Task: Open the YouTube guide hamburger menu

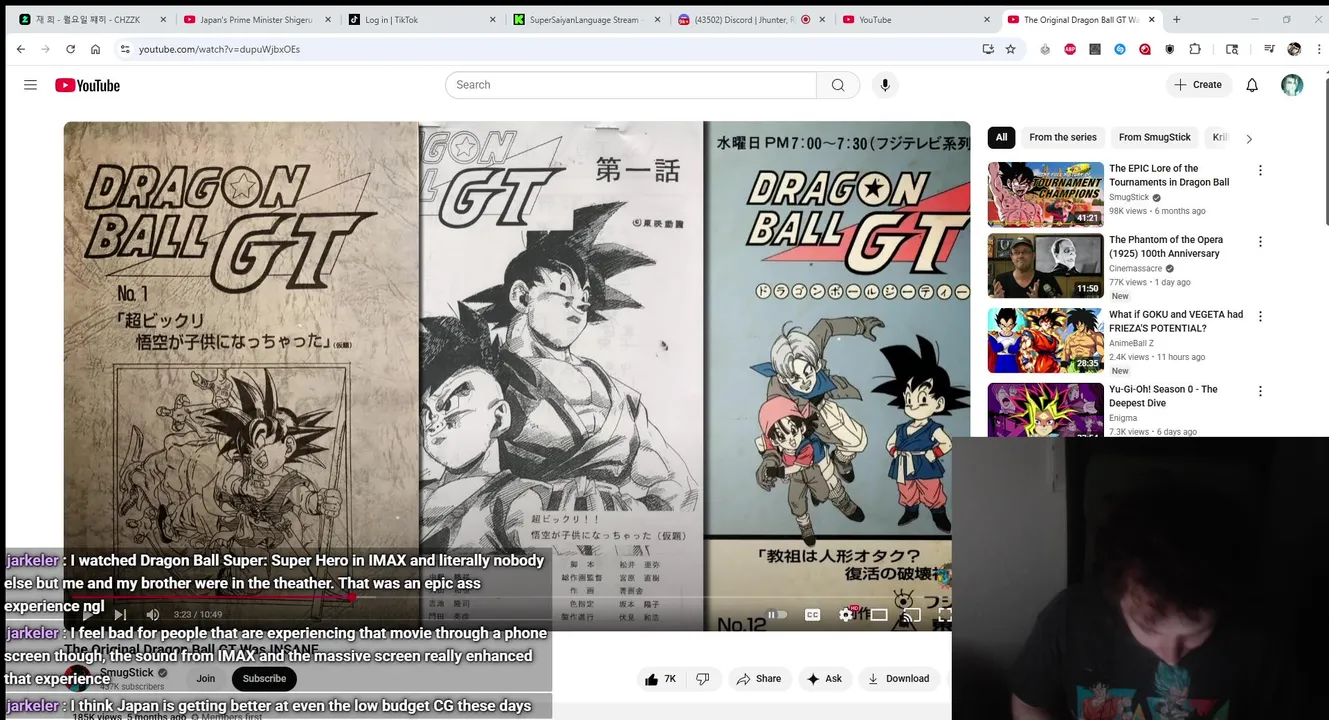Action: pos(30,85)
